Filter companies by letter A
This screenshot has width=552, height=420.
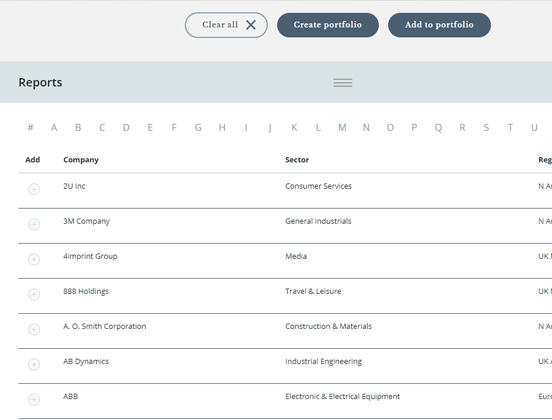tap(54, 127)
